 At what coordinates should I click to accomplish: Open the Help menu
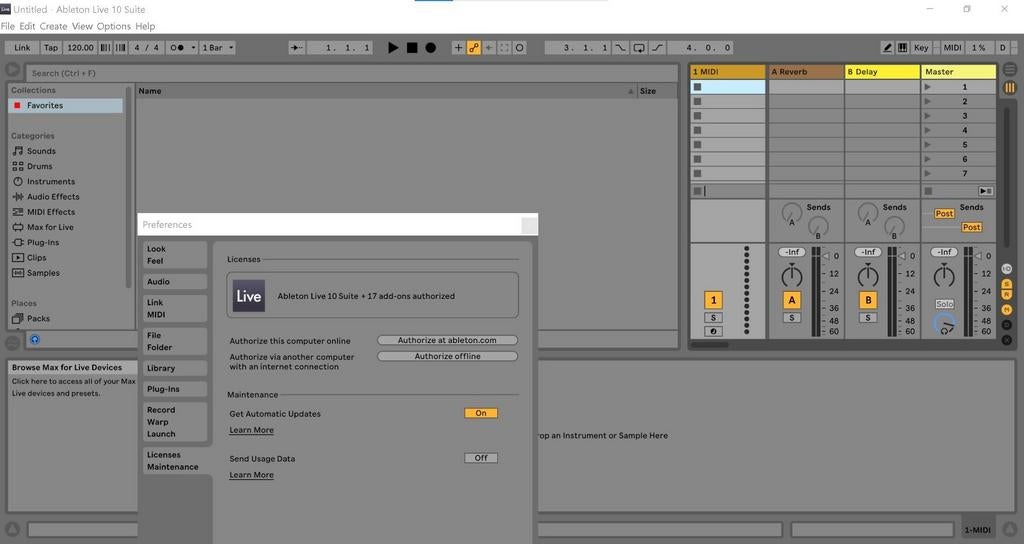(145, 26)
